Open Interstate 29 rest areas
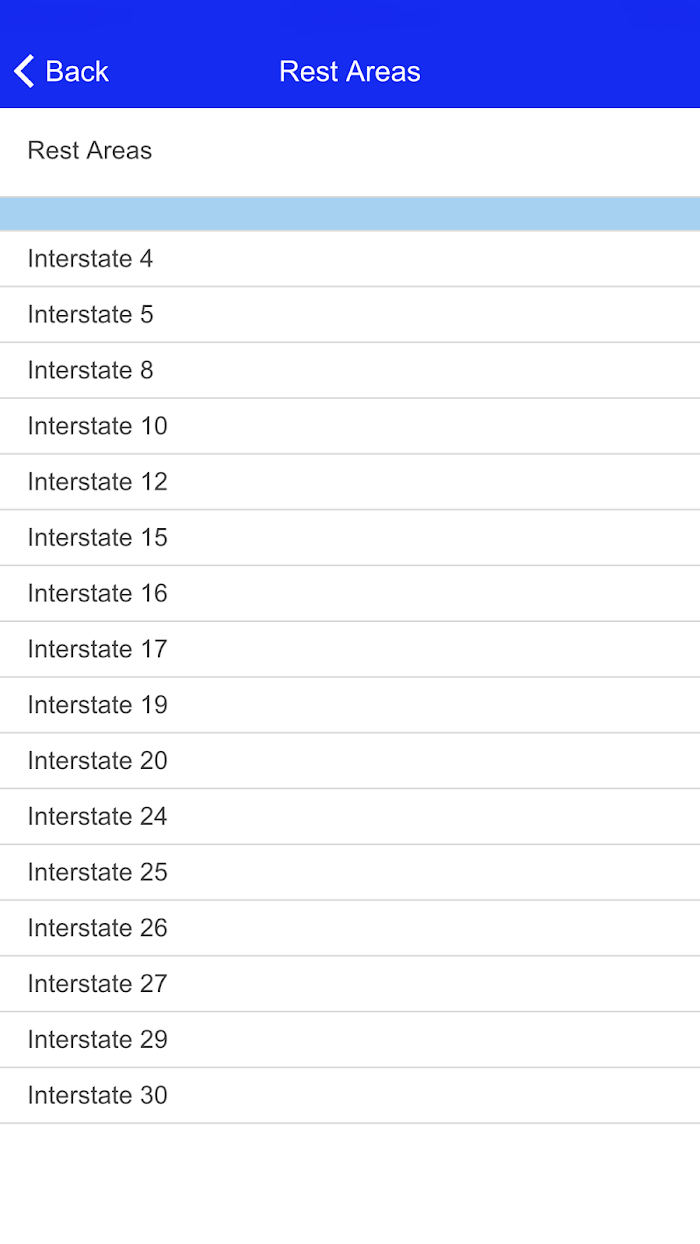Screen dimensions: 700x1244 pos(350,1040)
